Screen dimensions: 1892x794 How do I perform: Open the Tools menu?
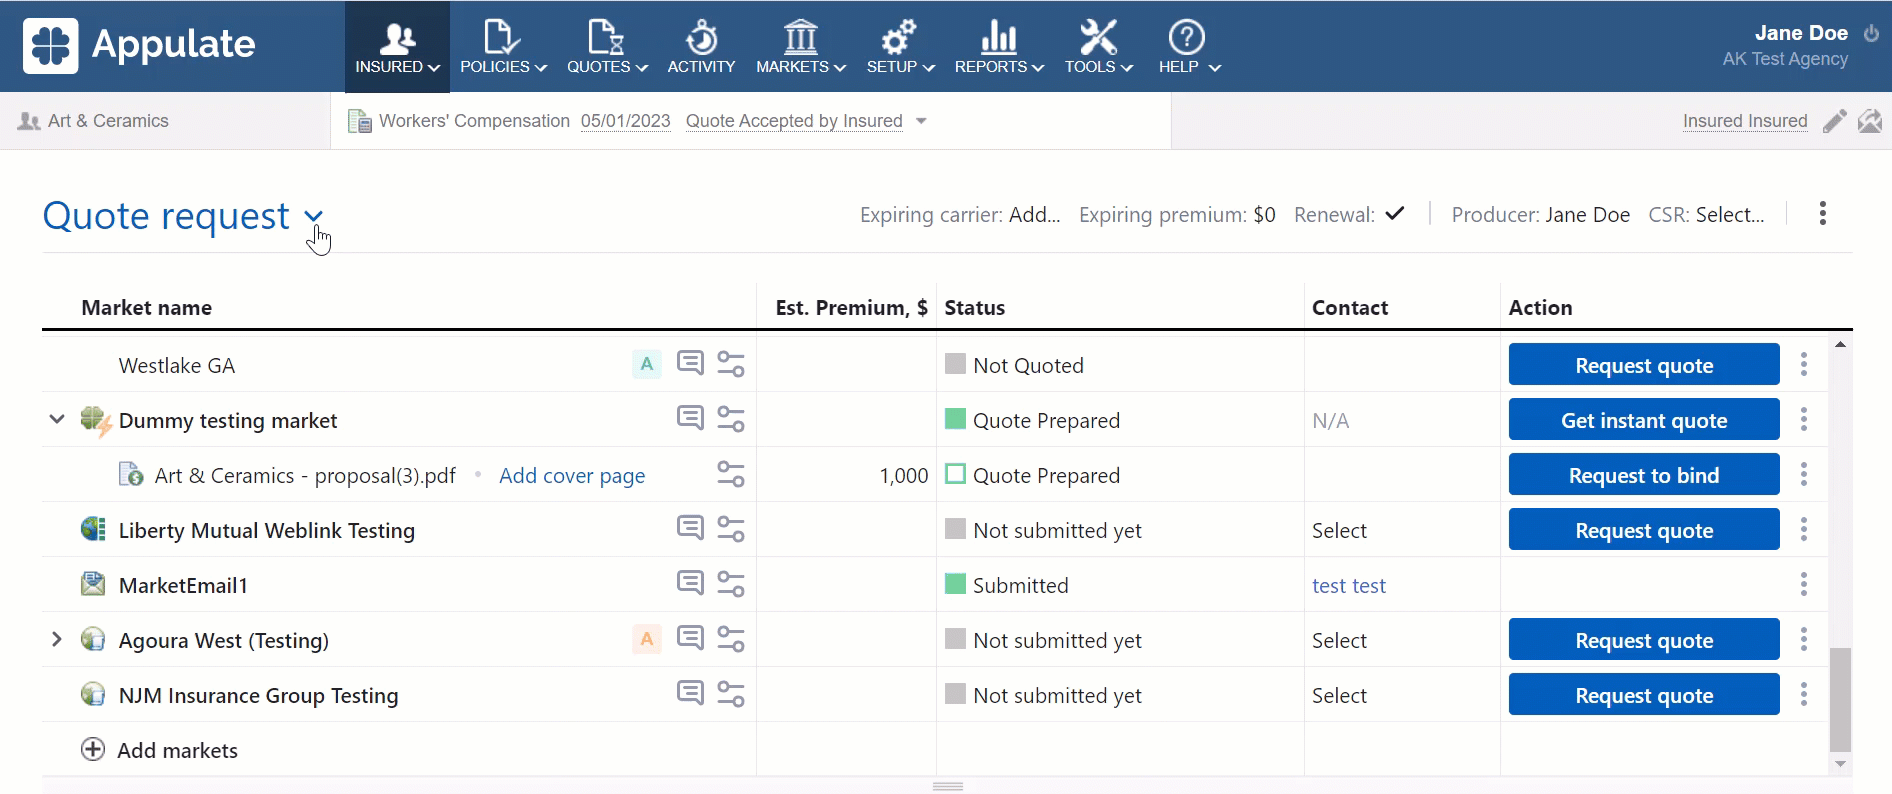click(x=1098, y=47)
